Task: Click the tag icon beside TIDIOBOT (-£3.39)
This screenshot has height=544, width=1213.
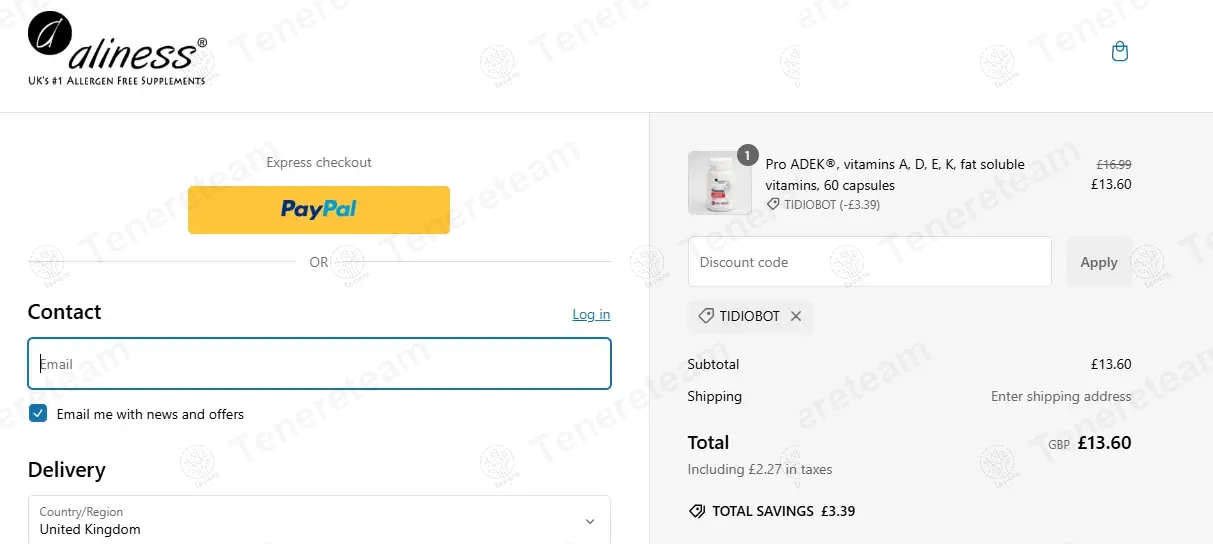Action: [x=773, y=204]
